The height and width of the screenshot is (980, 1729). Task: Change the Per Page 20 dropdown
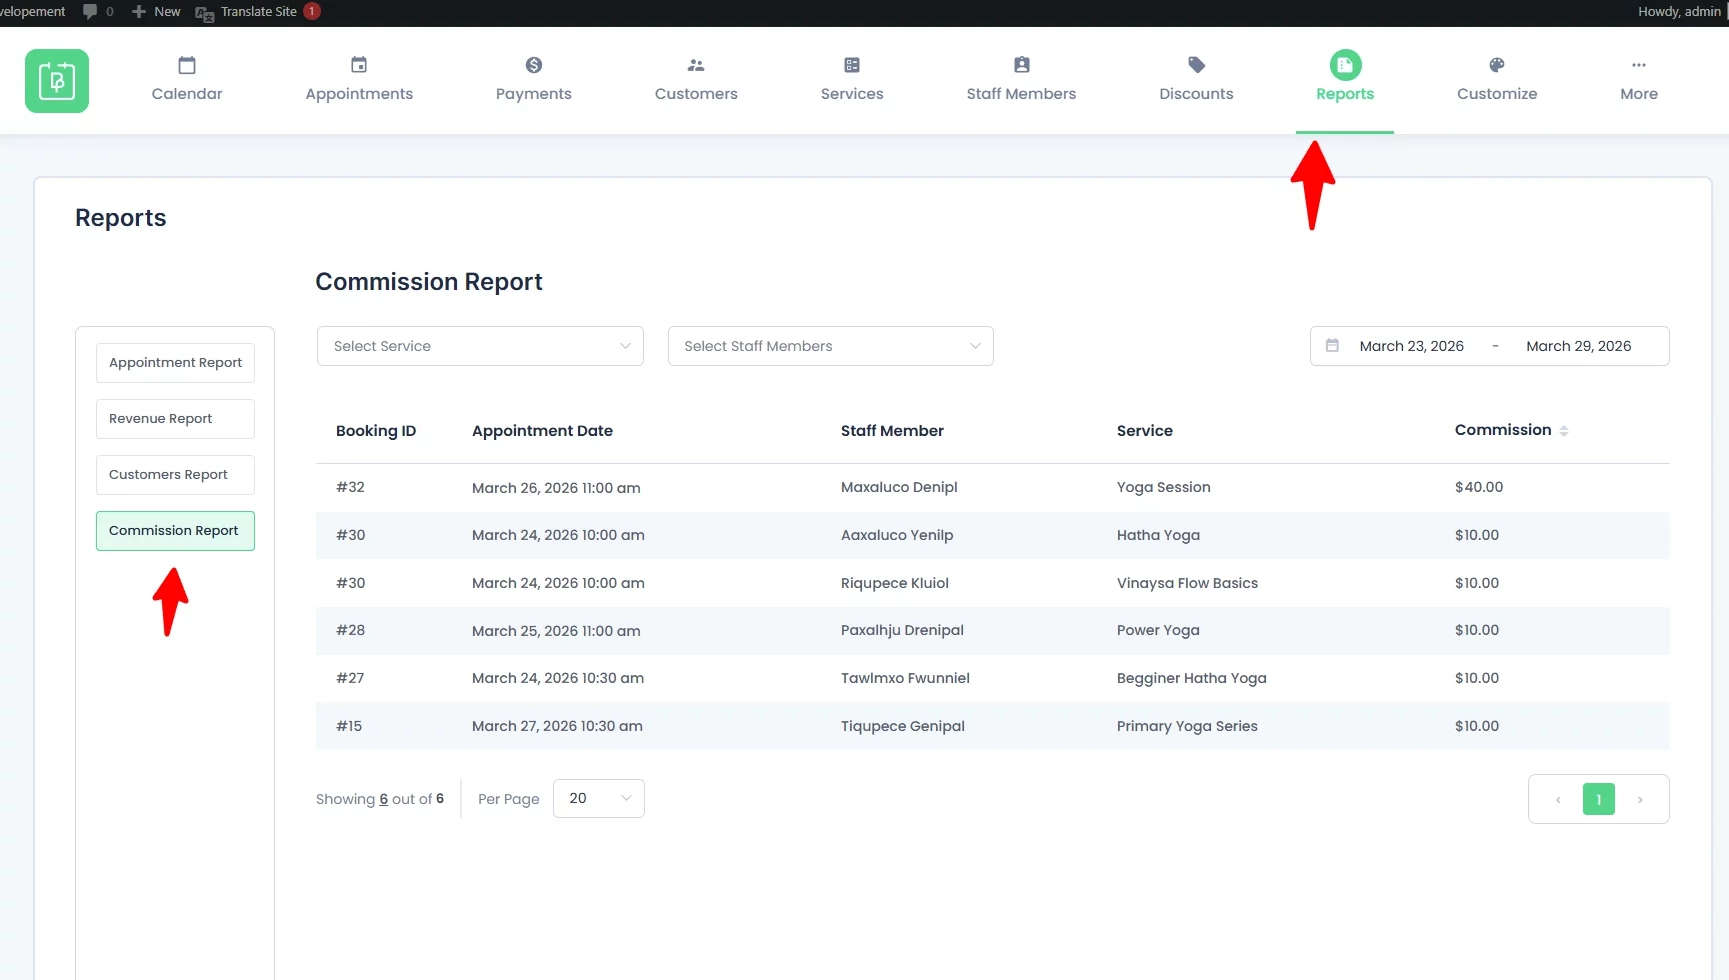(598, 798)
